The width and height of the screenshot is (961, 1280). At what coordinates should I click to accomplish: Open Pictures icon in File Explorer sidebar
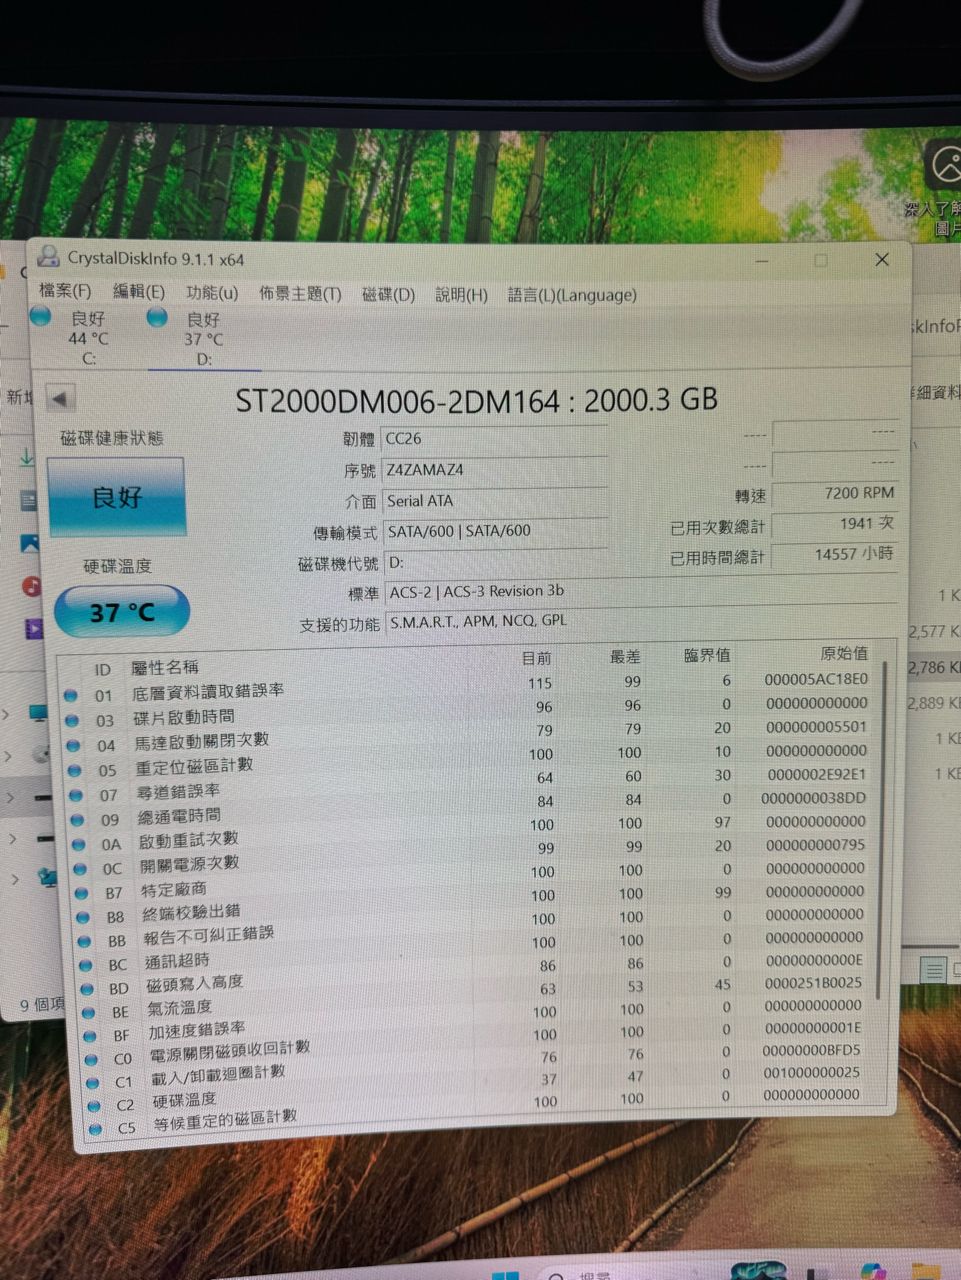click(x=30, y=543)
